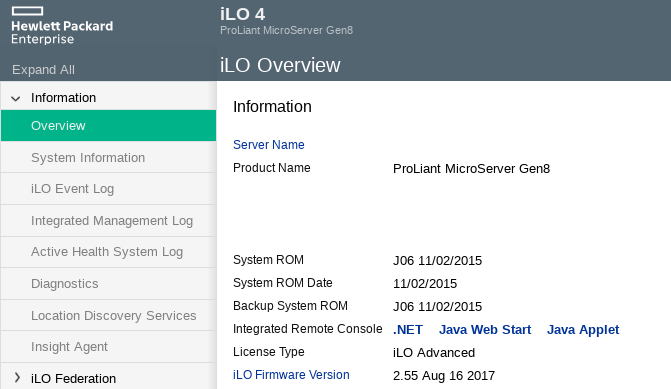Click the iLO Federation tree heading
This screenshot has height=389, width=671.
(x=73, y=378)
